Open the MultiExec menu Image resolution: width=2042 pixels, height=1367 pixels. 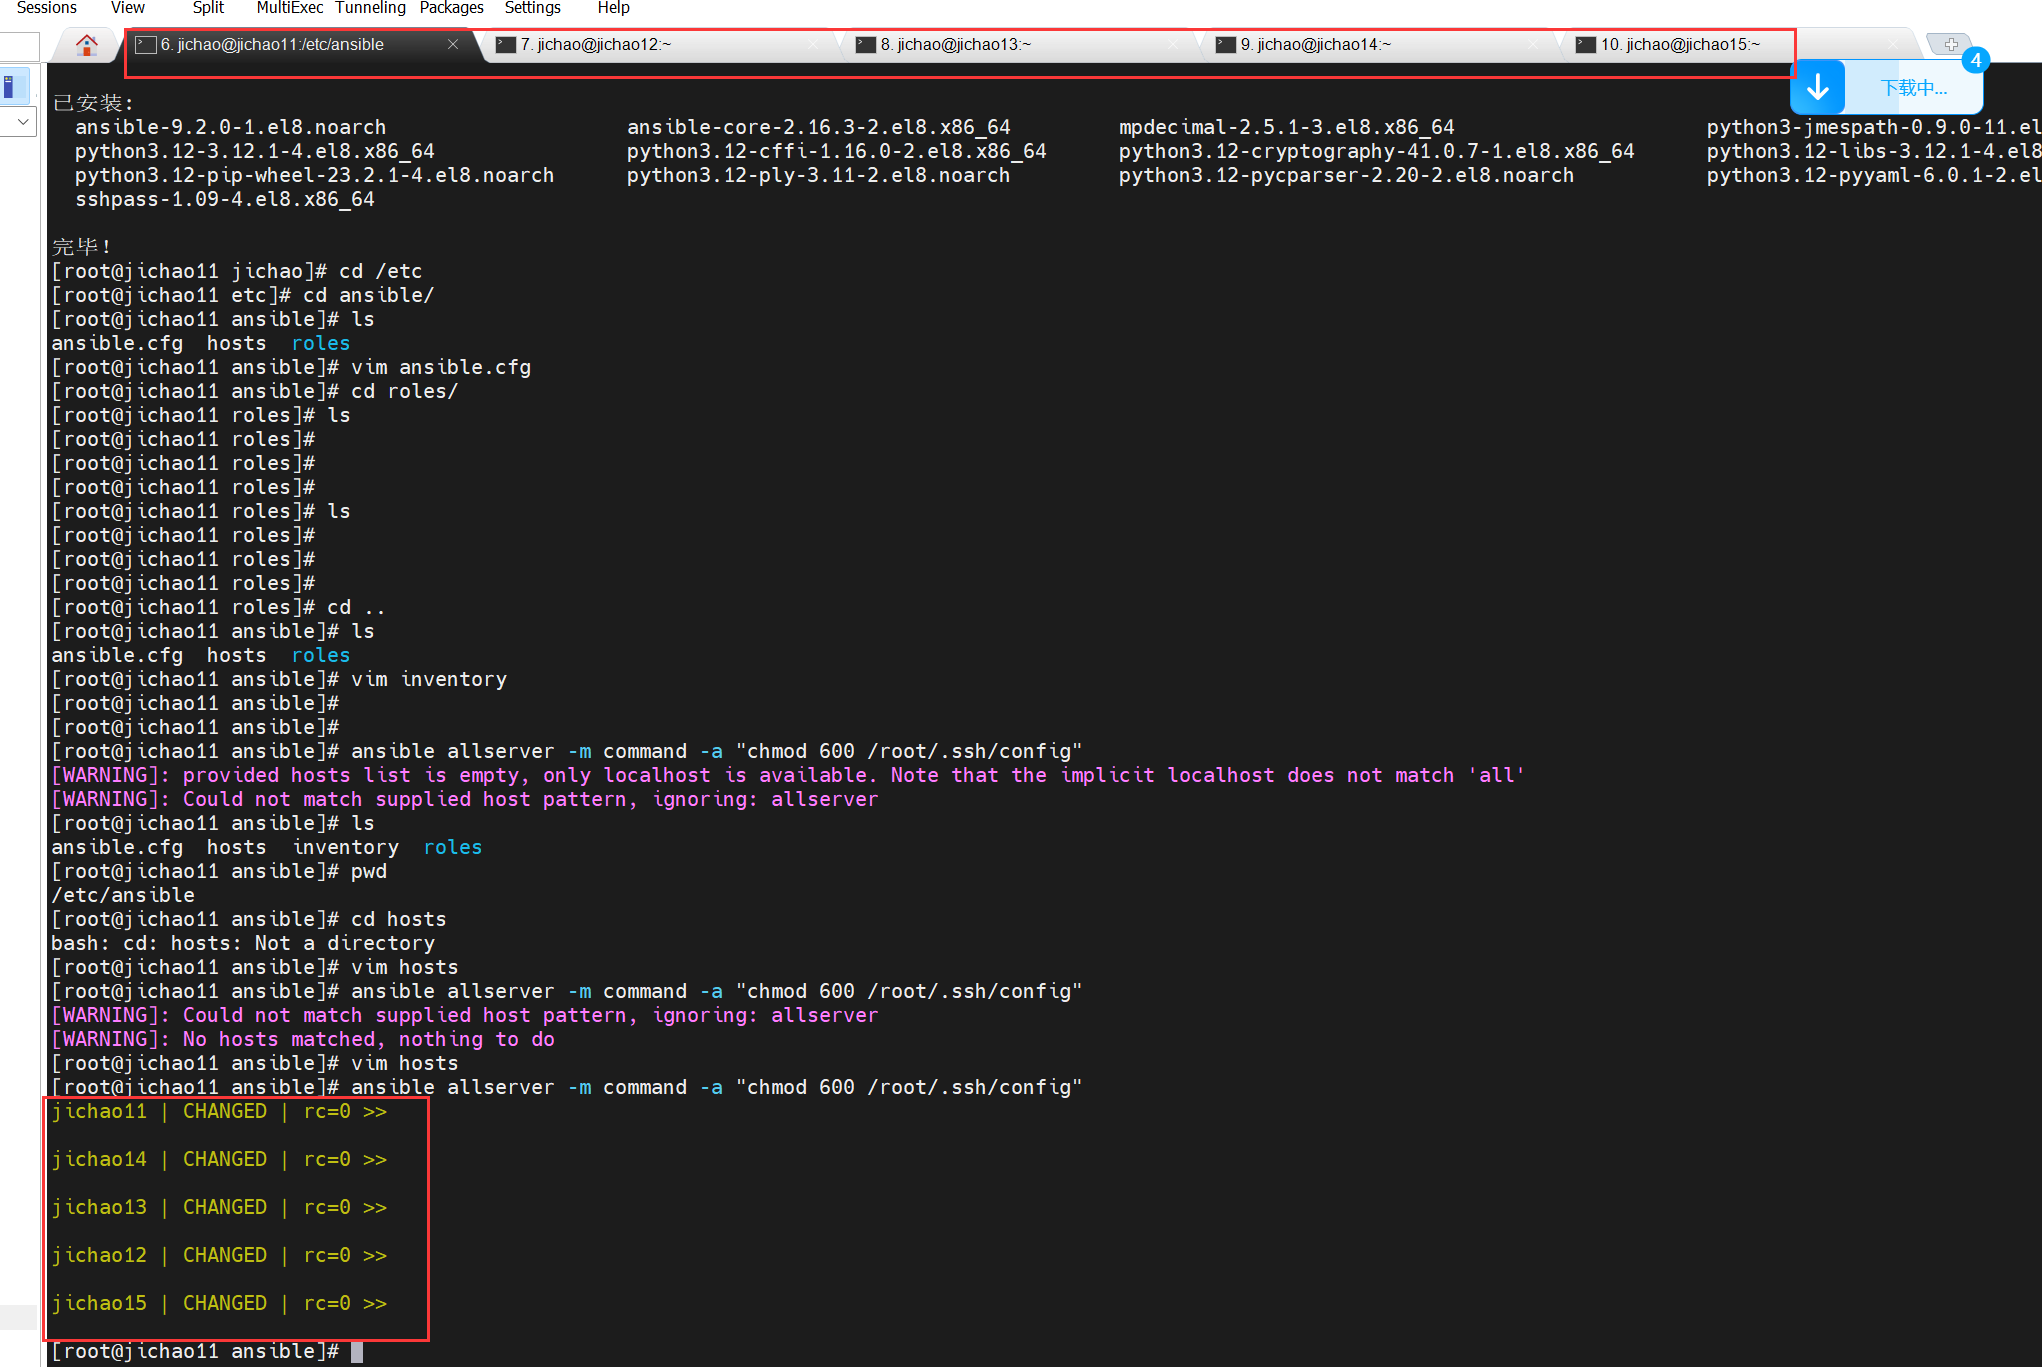pyautogui.click(x=289, y=8)
